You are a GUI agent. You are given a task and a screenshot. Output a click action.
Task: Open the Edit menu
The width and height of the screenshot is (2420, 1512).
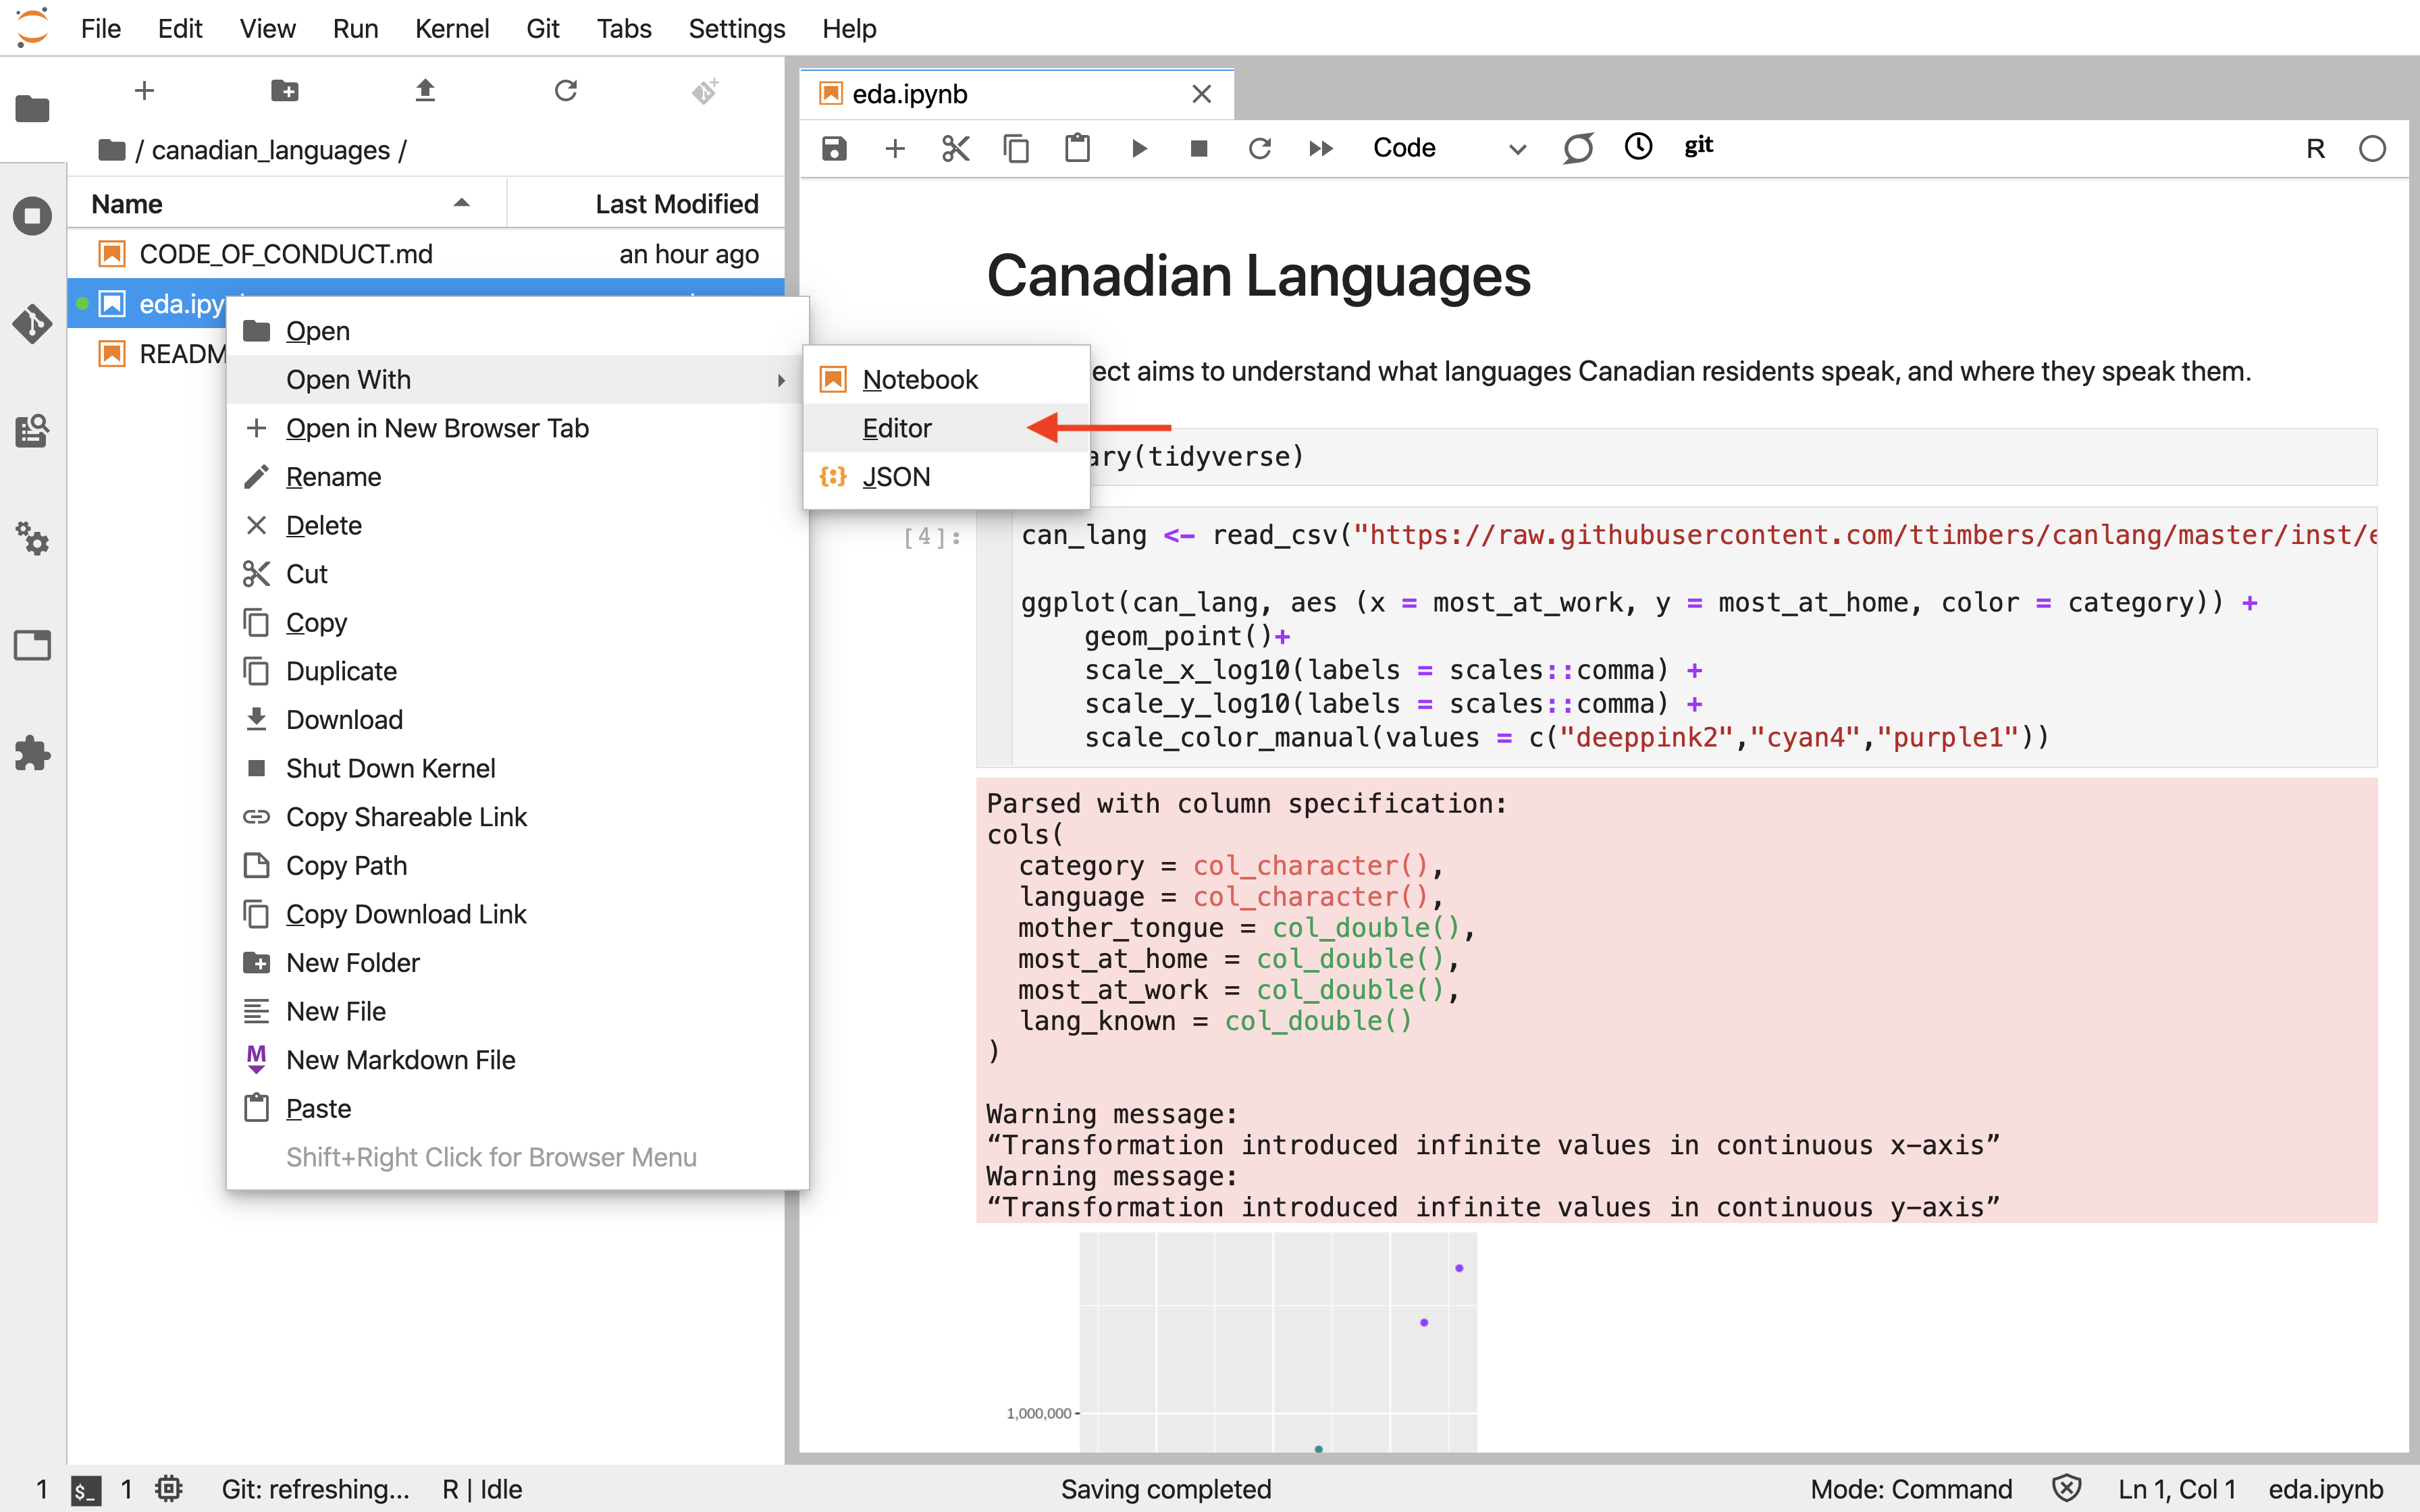point(180,28)
